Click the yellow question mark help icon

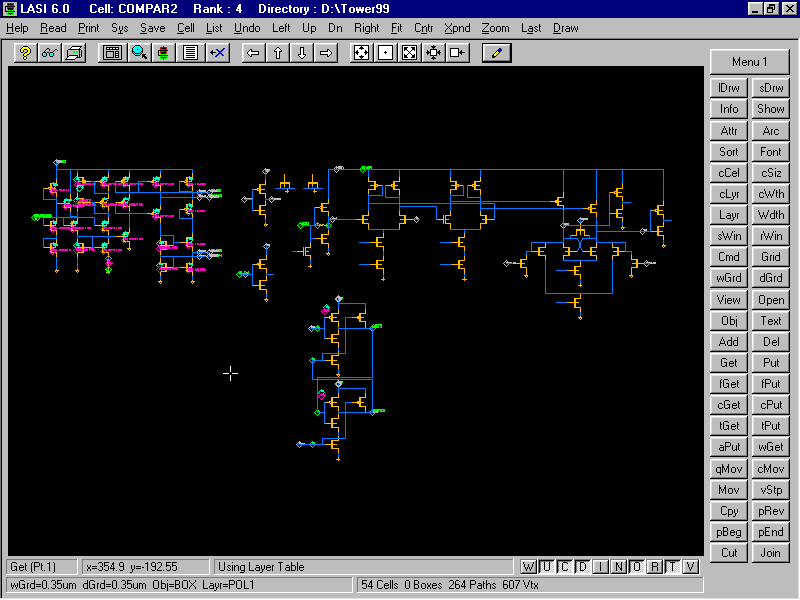[x=25, y=53]
